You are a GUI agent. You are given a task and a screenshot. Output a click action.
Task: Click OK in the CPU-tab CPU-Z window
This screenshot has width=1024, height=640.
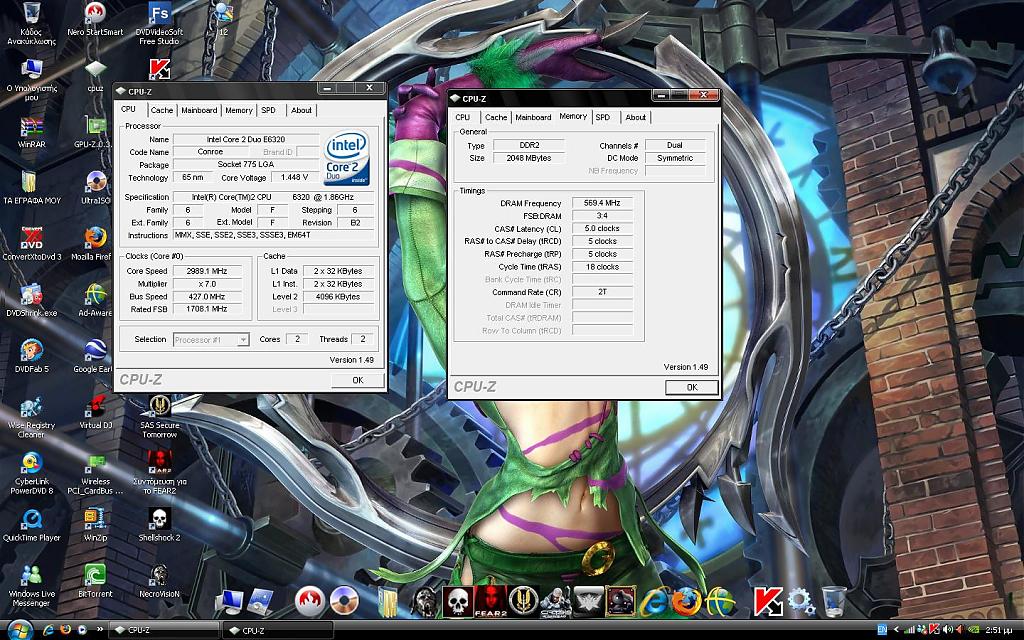click(358, 380)
